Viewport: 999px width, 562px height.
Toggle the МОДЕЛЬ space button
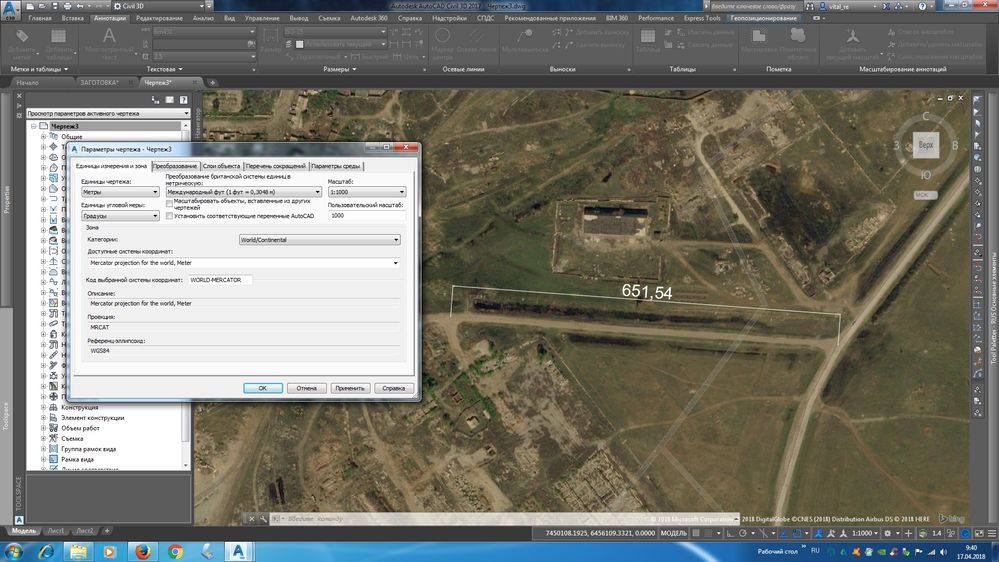pyautogui.click(x=673, y=533)
